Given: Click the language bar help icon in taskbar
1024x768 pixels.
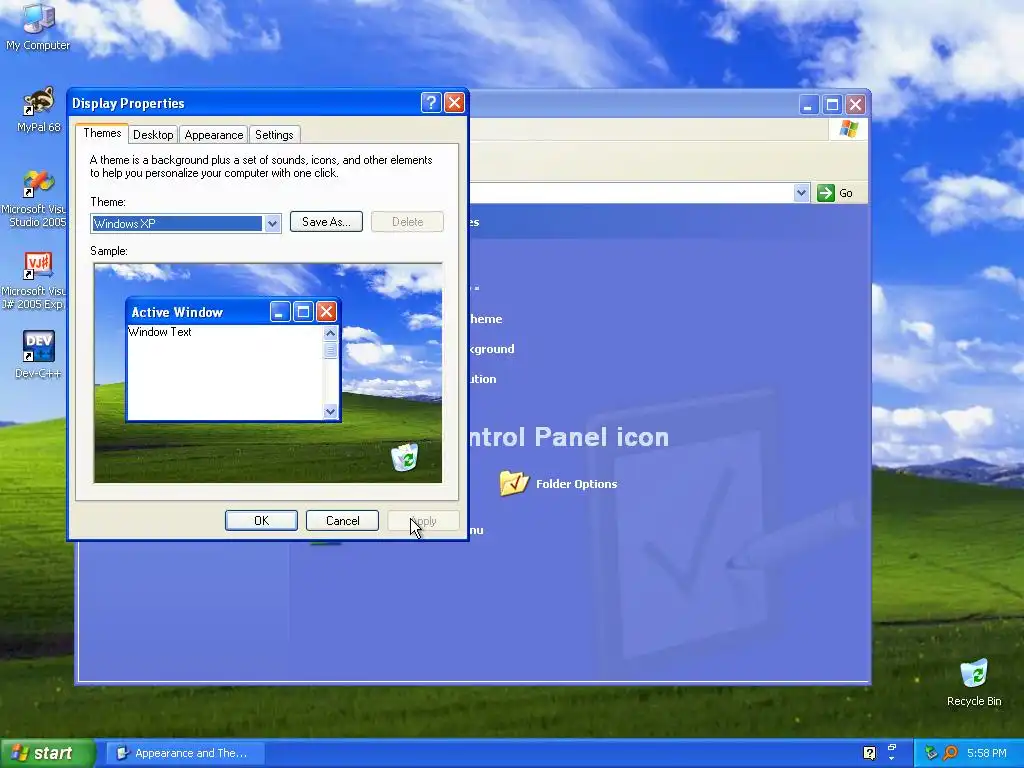Looking at the screenshot, I should [869, 753].
